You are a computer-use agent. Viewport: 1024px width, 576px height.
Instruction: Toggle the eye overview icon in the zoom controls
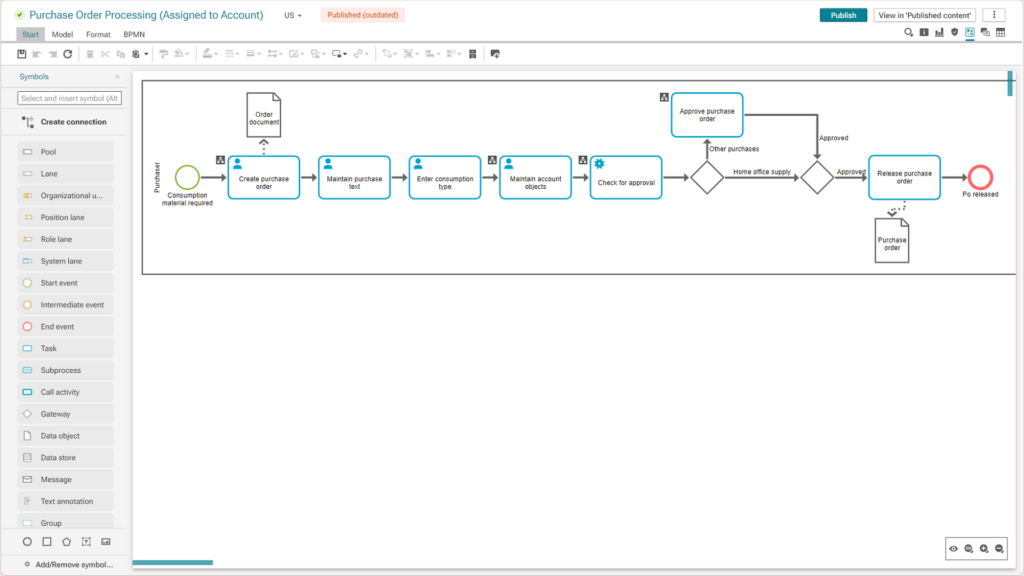[x=953, y=549]
